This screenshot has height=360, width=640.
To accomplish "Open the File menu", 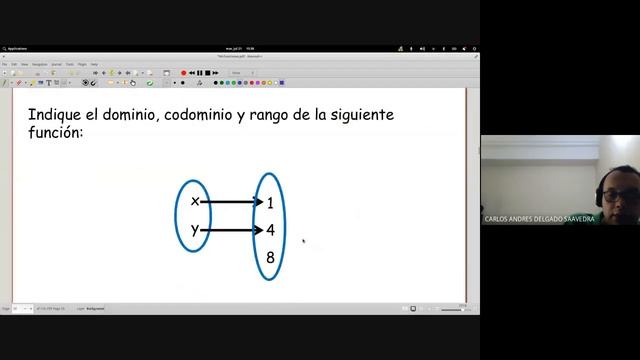I will 4,64.
